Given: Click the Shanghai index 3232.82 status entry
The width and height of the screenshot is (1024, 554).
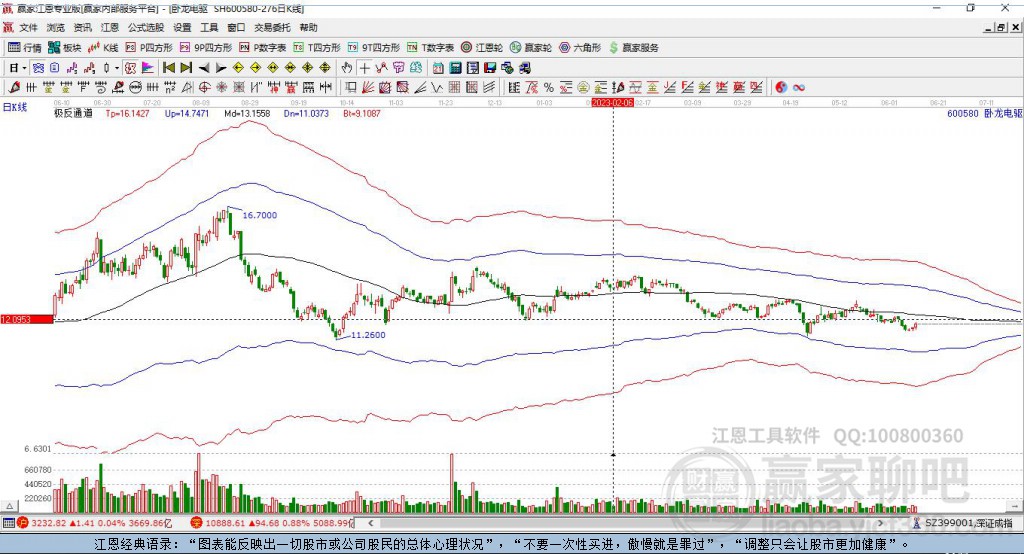Looking at the screenshot, I should pos(94,523).
